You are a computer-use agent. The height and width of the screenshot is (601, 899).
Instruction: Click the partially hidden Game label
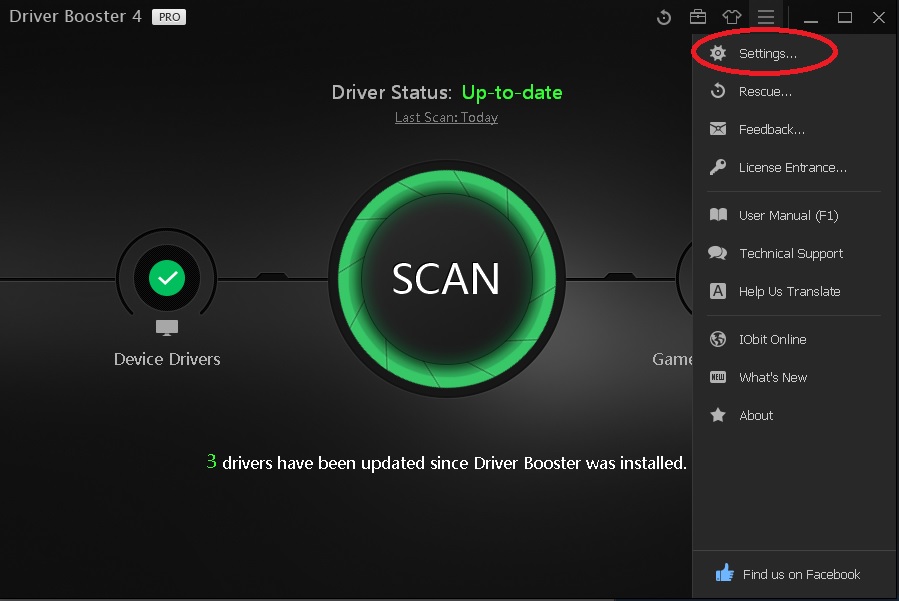pyautogui.click(x=672, y=359)
